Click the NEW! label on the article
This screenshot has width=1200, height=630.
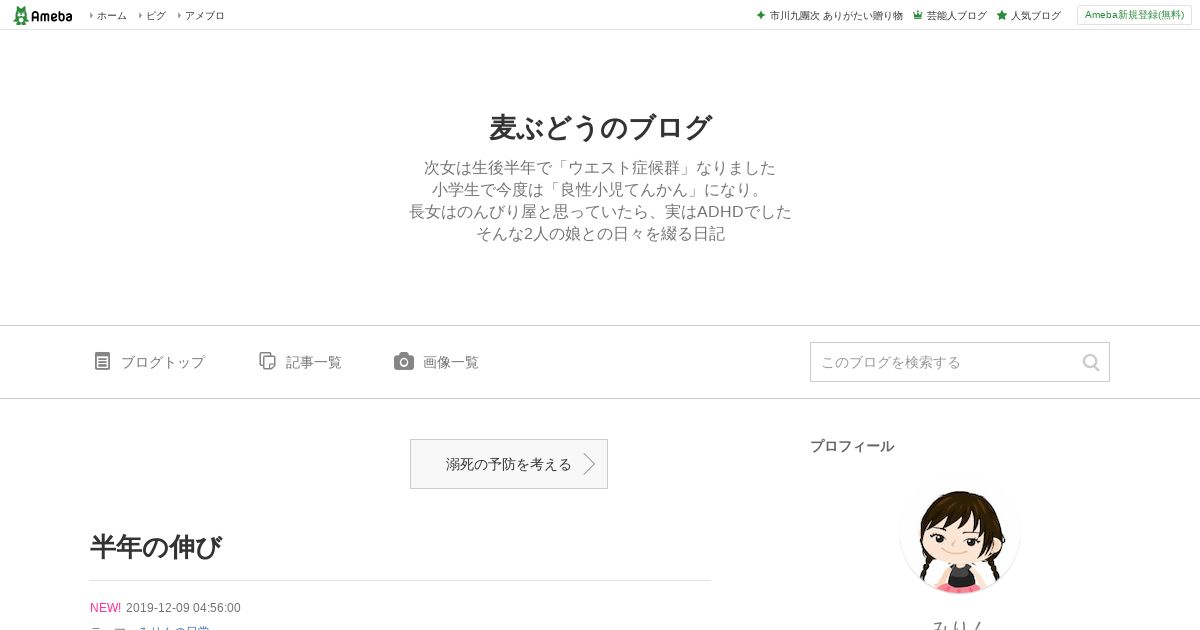pyautogui.click(x=105, y=608)
